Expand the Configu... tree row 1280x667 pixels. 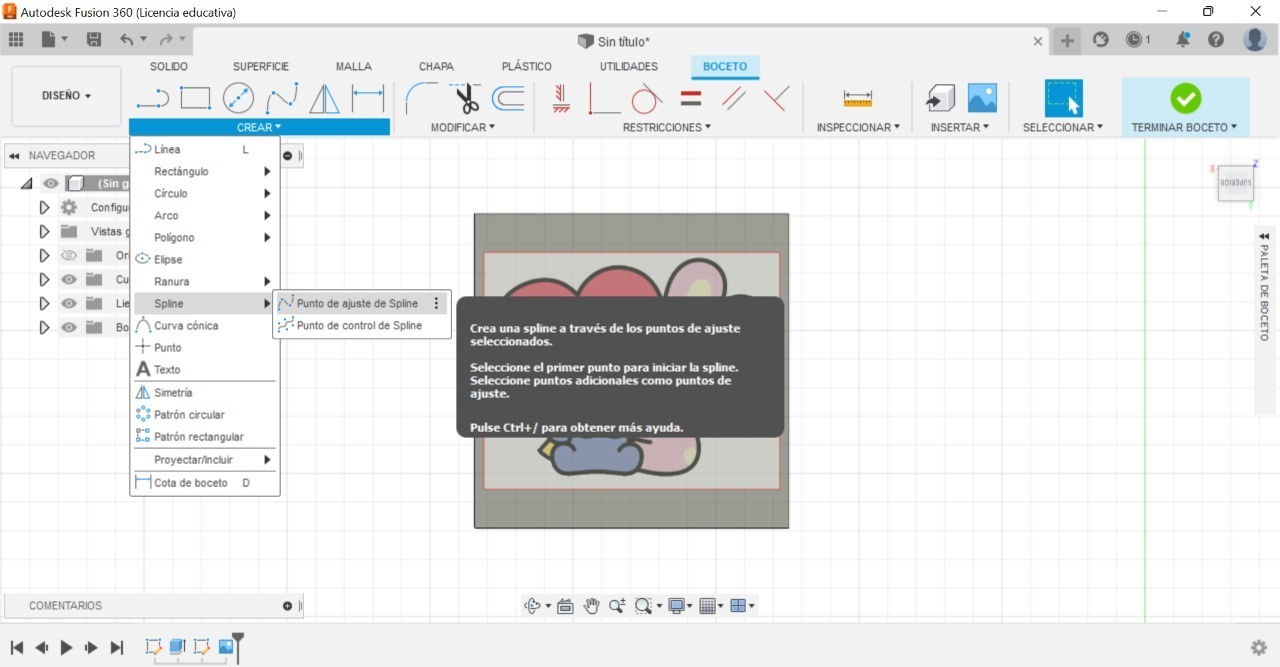[x=44, y=207]
